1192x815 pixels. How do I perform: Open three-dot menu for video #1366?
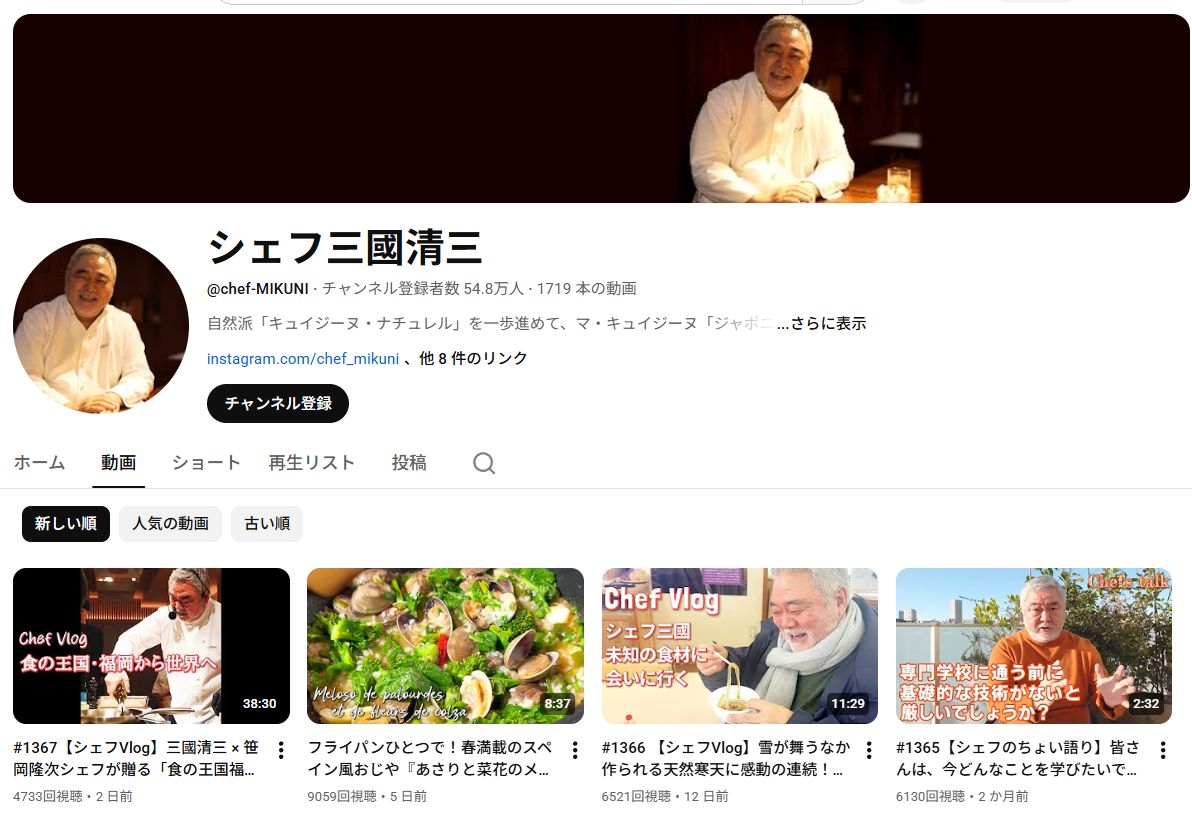coord(869,750)
